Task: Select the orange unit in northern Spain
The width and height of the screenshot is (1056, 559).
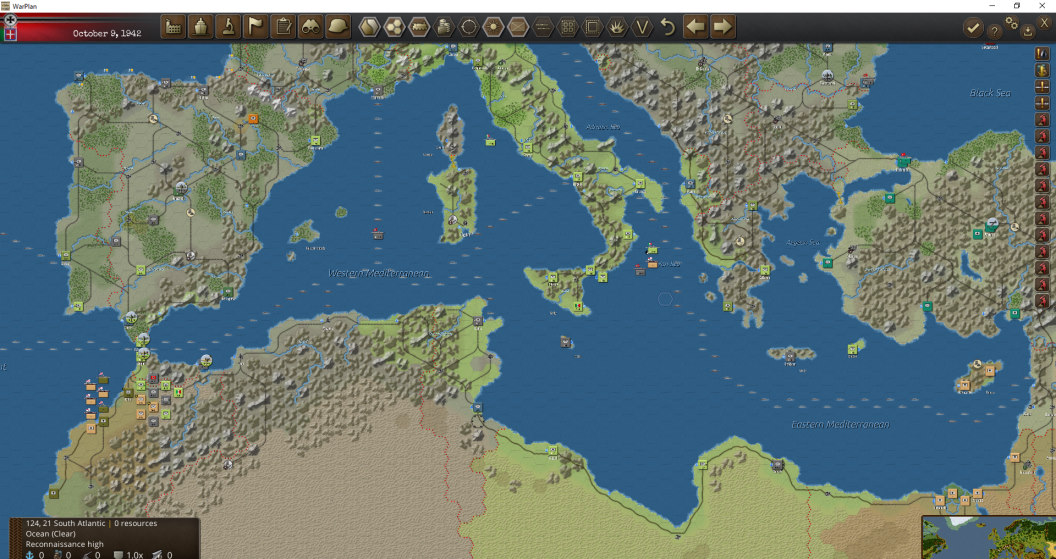Action: point(253,118)
